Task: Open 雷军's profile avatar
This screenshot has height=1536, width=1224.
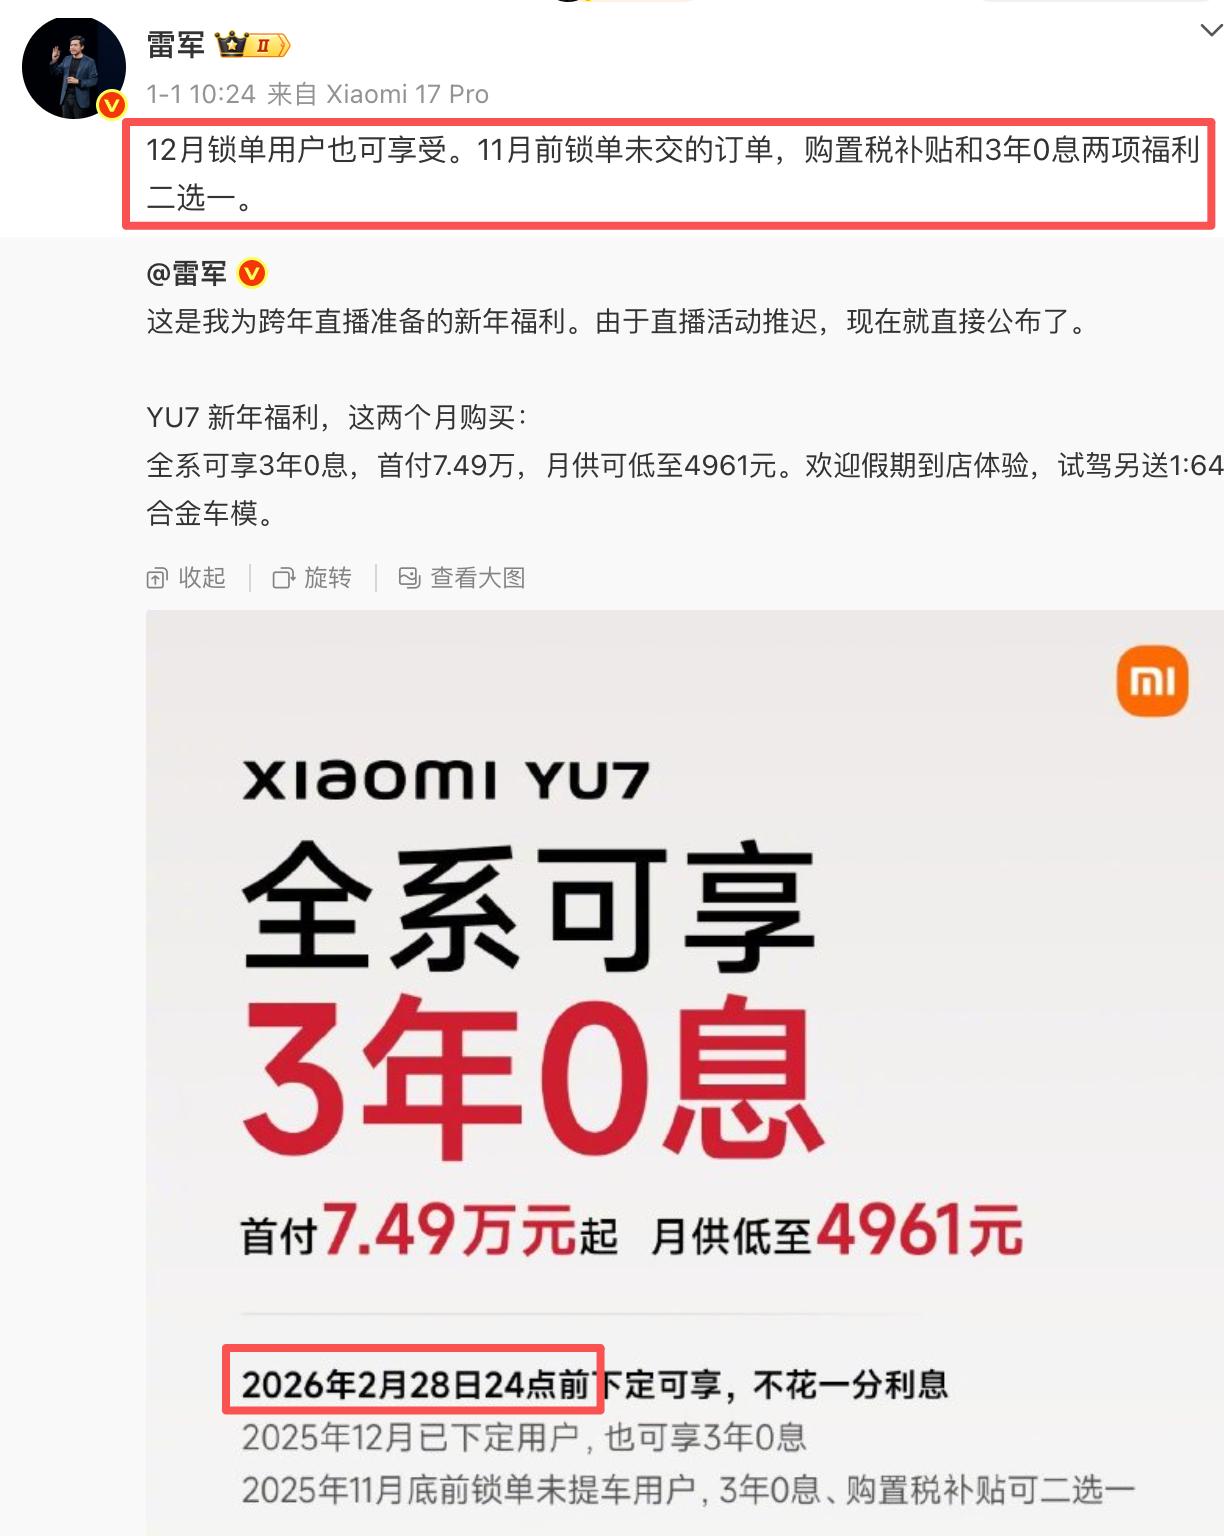Action: [73, 68]
